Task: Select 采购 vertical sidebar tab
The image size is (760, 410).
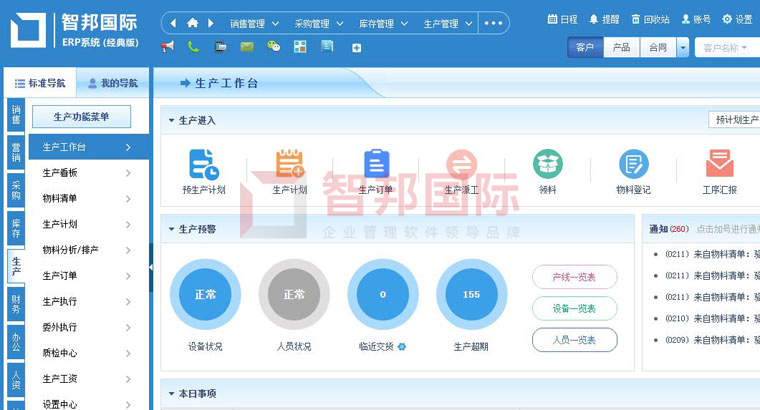Action: [16, 190]
